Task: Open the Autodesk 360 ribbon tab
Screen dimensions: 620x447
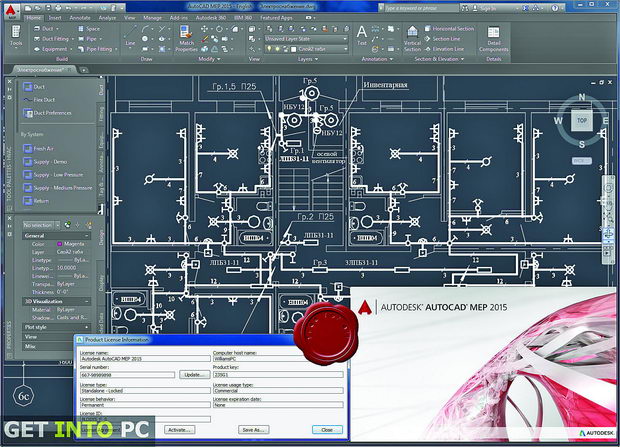Action: click(x=211, y=18)
